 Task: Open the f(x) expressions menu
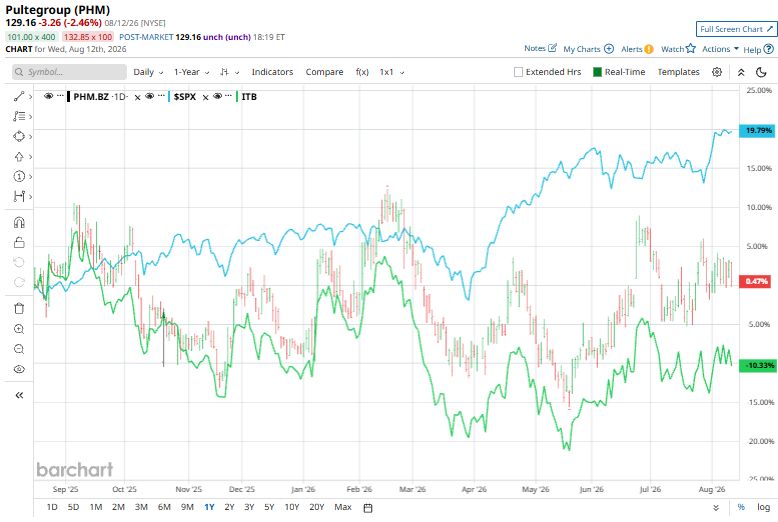click(x=362, y=72)
